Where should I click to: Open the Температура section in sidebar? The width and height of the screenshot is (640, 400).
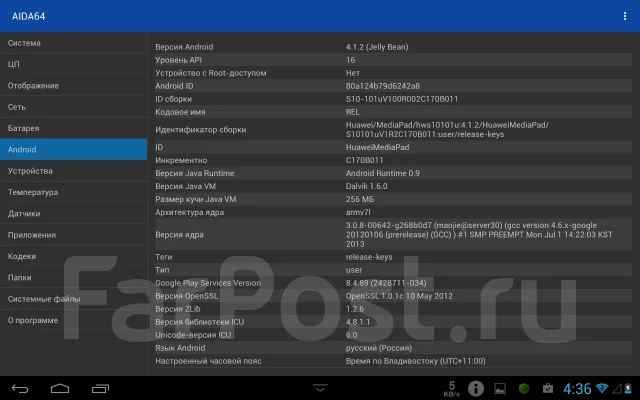point(73,192)
